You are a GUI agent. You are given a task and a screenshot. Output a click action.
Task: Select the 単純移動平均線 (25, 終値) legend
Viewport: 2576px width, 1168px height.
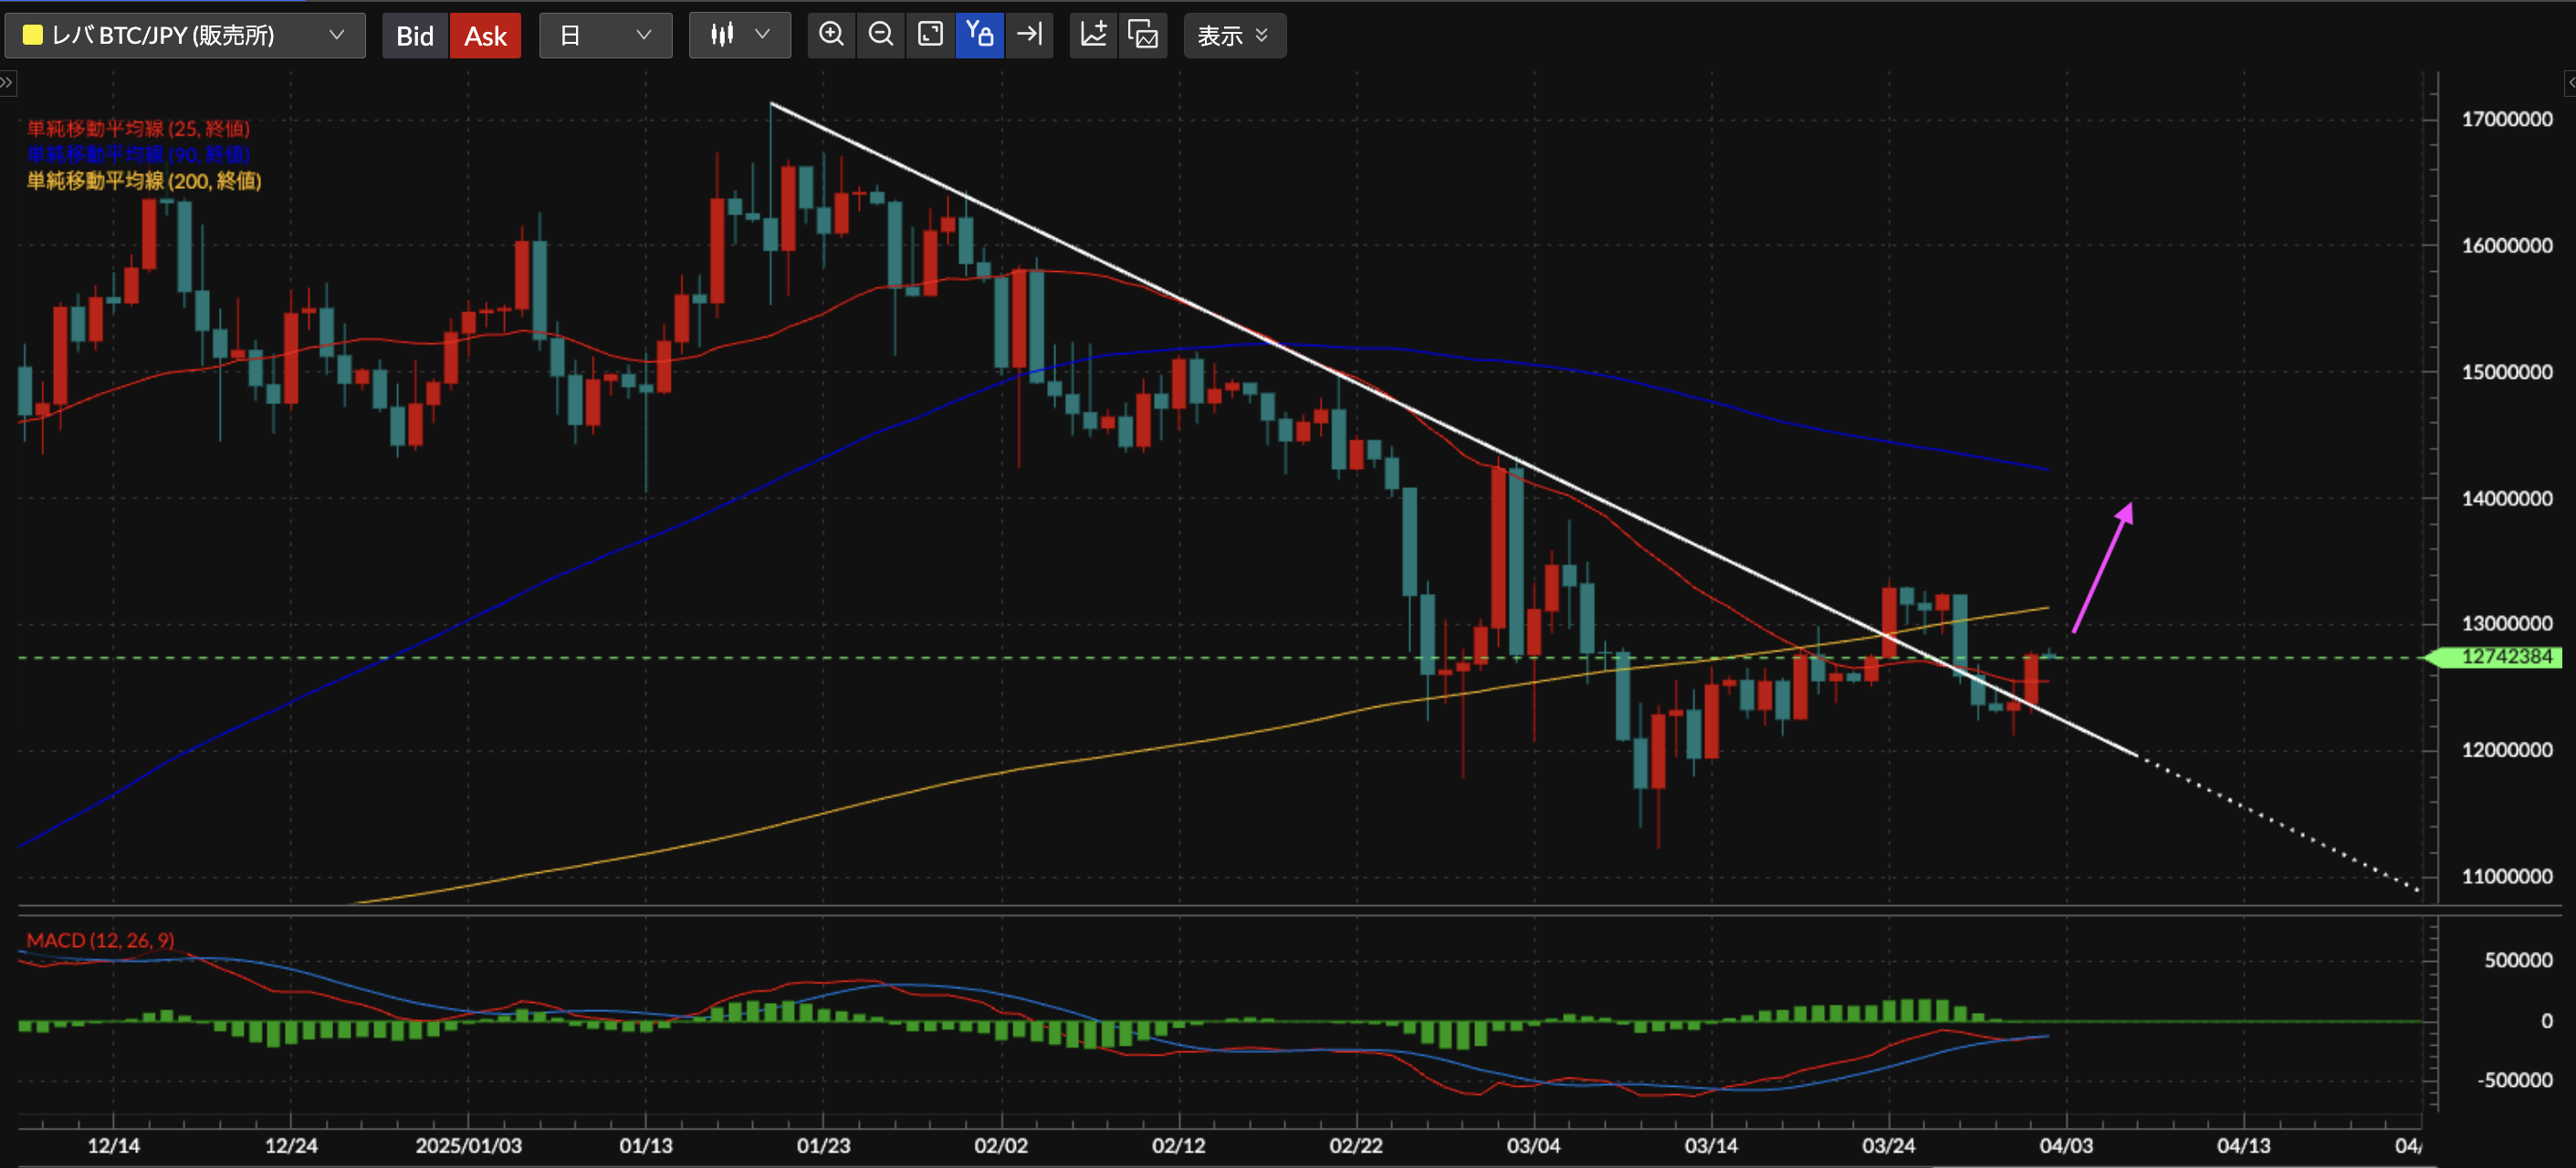point(138,129)
